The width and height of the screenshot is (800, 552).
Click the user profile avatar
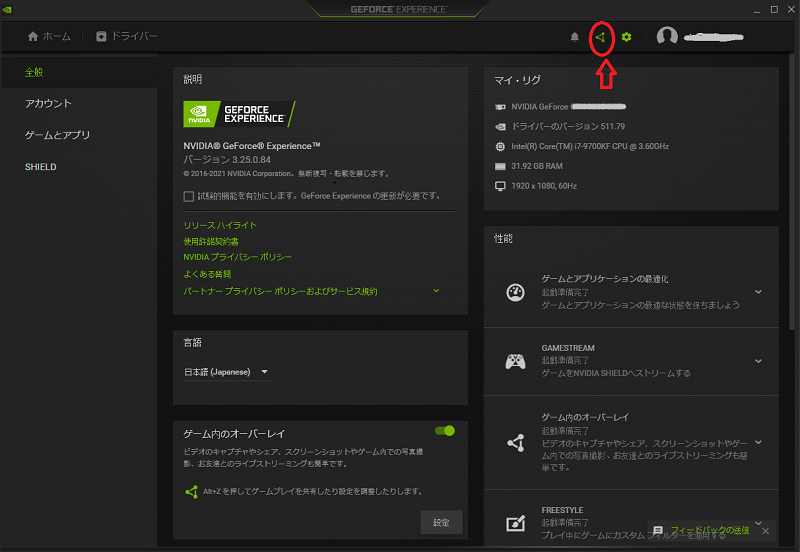click(667, 36)
